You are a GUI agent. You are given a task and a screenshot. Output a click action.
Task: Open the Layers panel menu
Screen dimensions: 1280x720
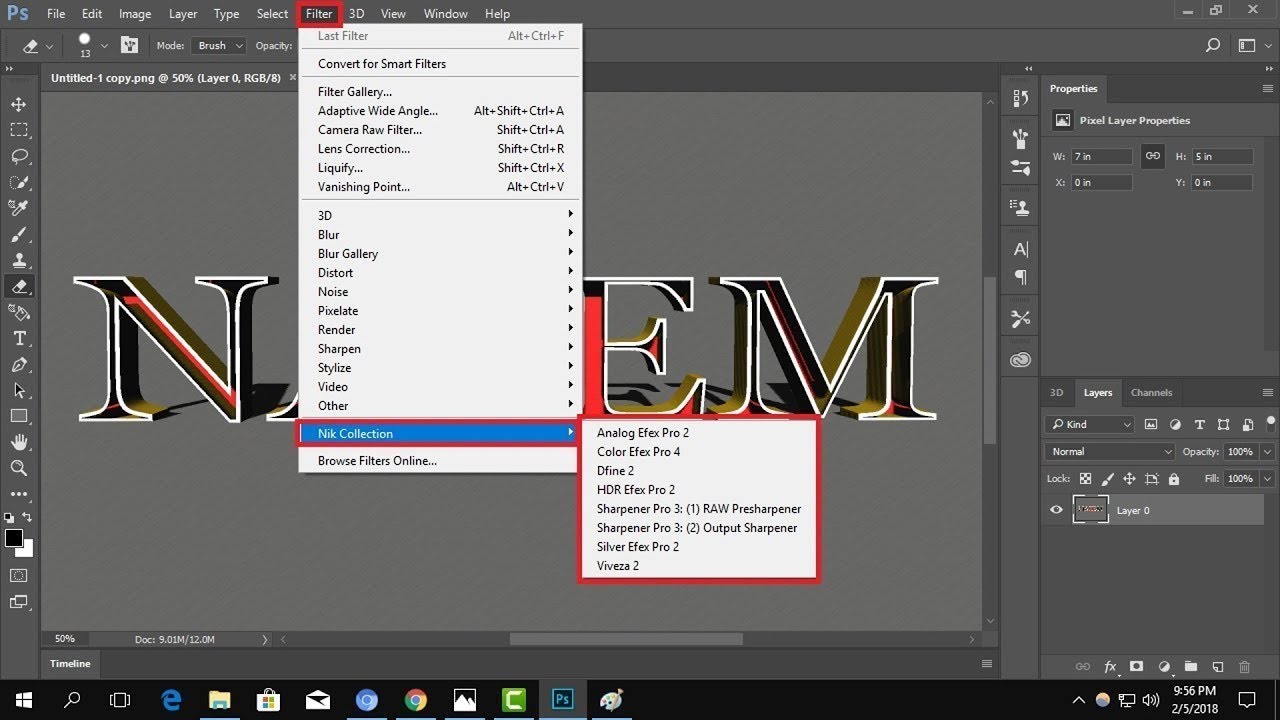click(1268, 393)
